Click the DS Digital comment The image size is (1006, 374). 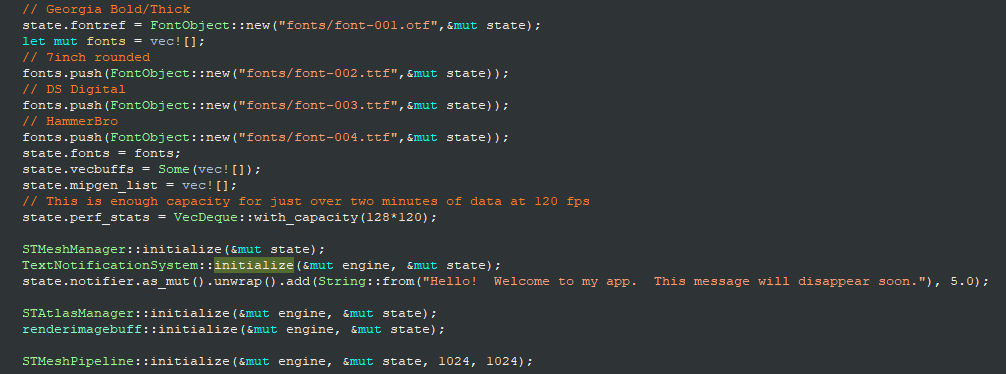(x=74, y=90)
